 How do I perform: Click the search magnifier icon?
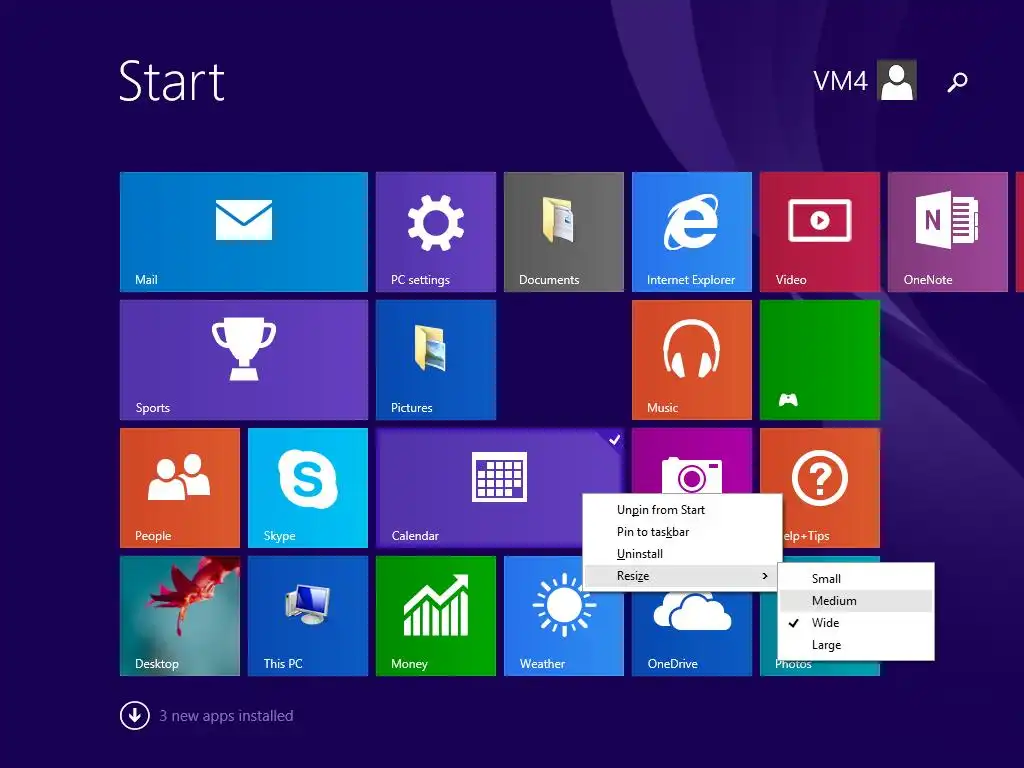click(957, 82)
